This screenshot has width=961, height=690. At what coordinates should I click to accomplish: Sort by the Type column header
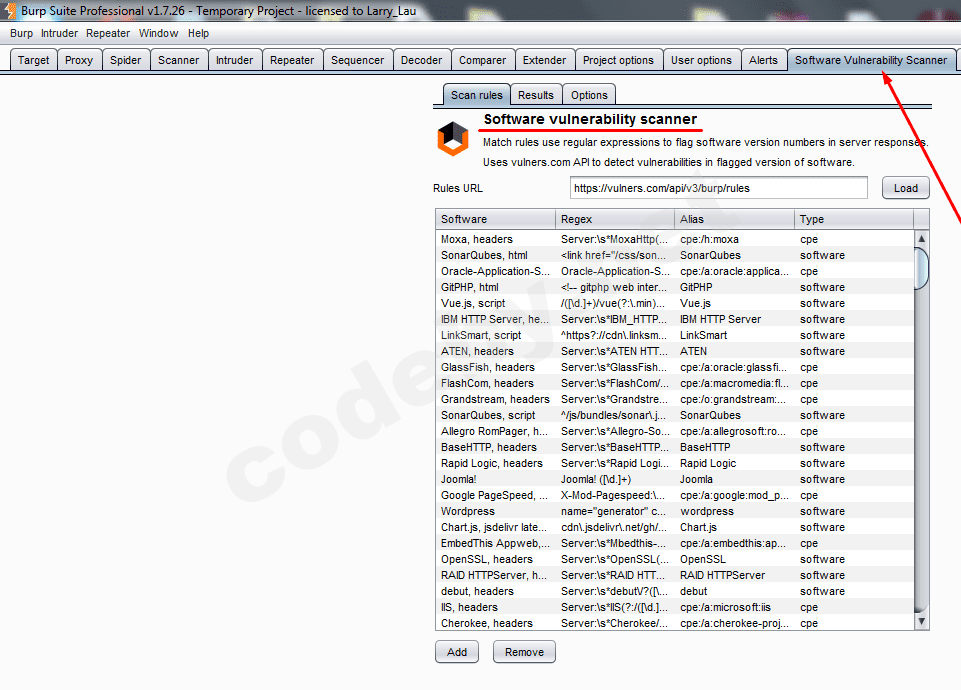(x=854, y=219)
